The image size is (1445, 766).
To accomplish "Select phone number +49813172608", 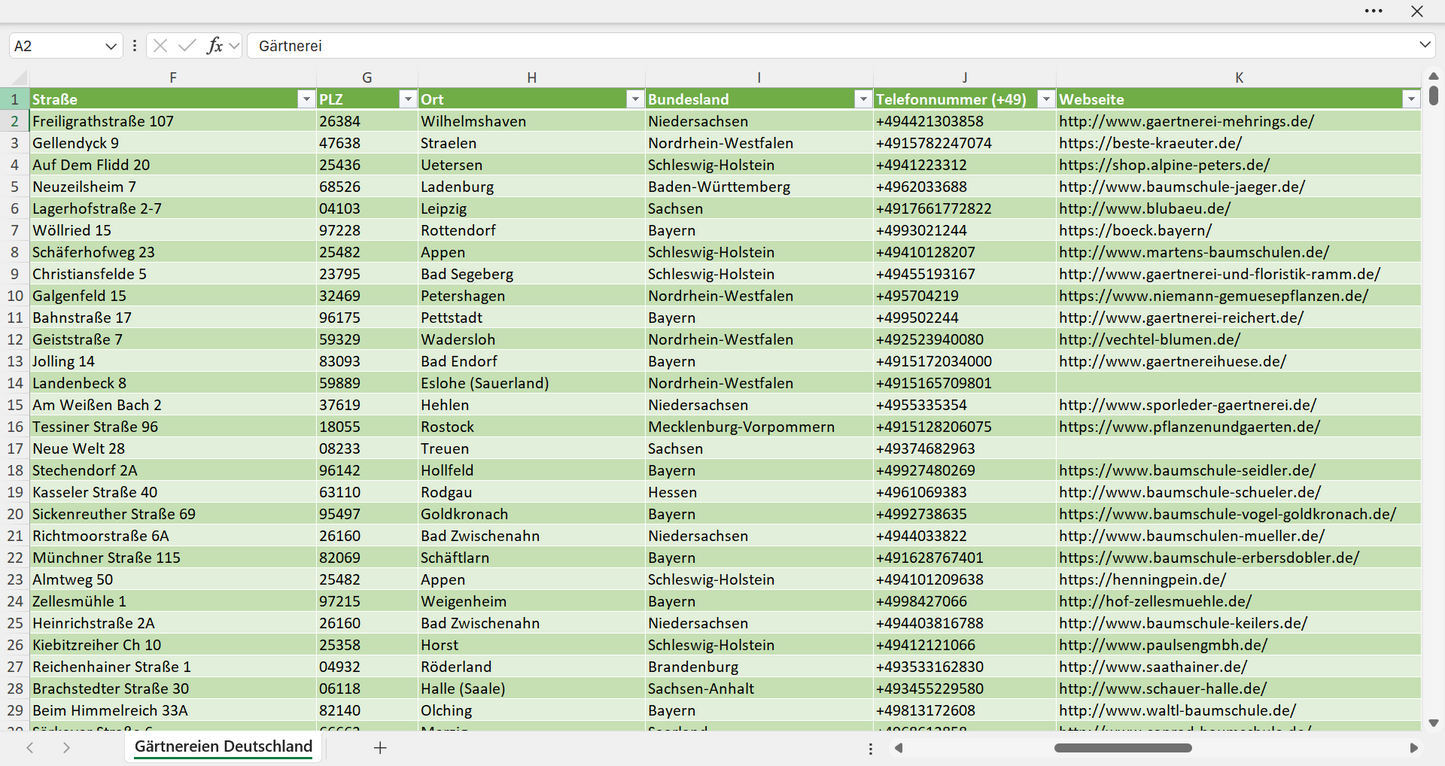I will click(x=965, y=710).
